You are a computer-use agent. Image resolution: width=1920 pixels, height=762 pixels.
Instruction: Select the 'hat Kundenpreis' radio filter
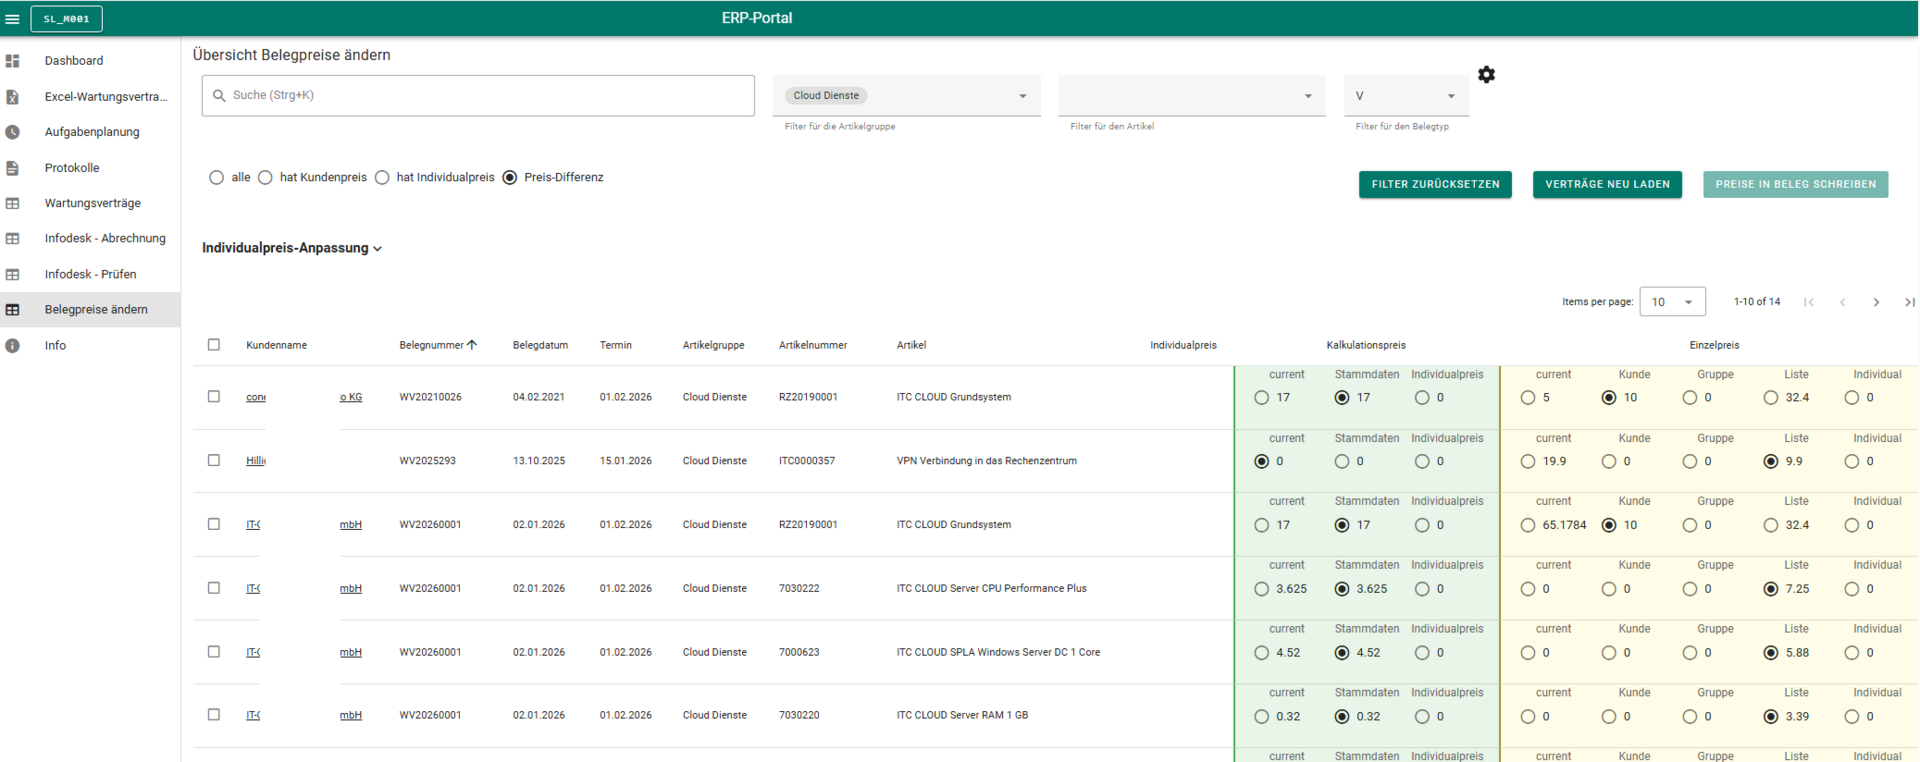pos(265,178)
